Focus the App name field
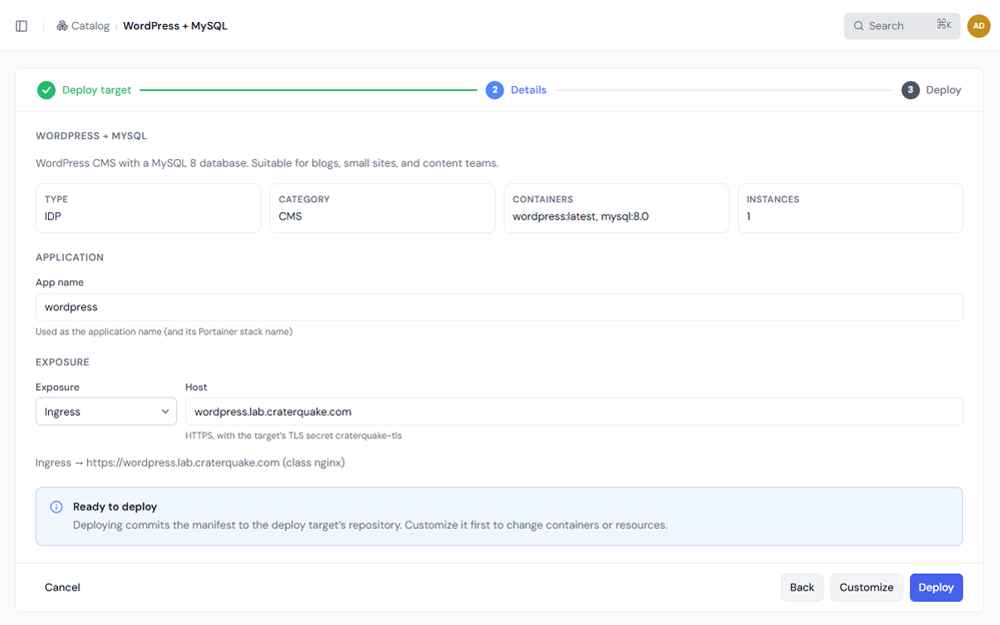Image resolution: width=1000 pixels, height=625 pixels. click(499, 307)
